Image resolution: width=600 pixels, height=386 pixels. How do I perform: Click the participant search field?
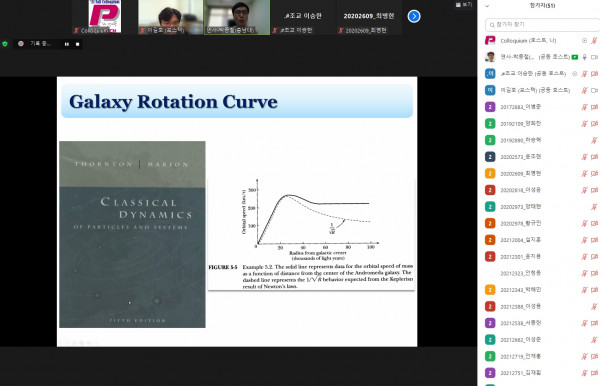click(542, 24)
